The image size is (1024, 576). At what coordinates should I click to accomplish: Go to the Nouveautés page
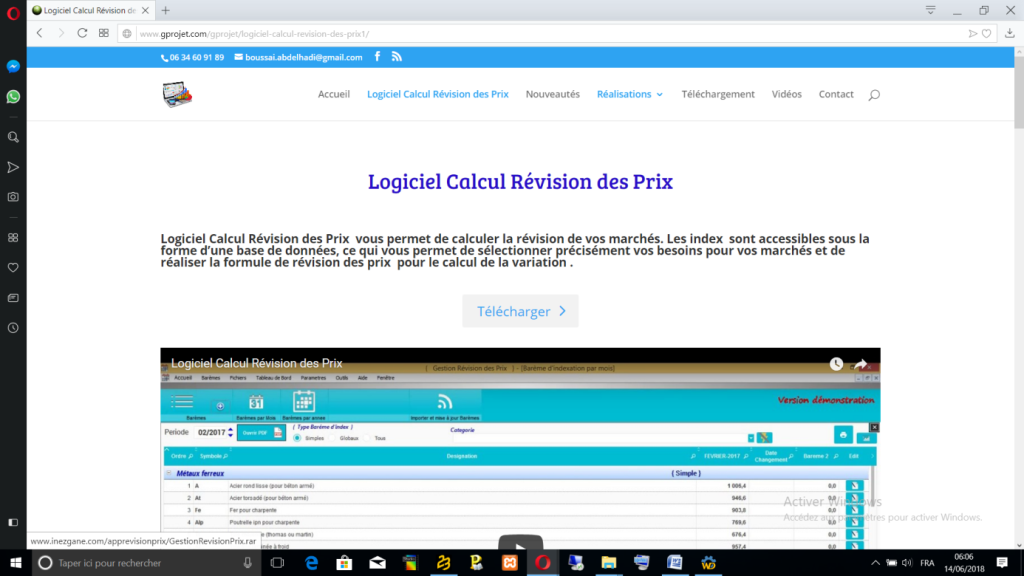pyautogui.click(x=552, y=94)
